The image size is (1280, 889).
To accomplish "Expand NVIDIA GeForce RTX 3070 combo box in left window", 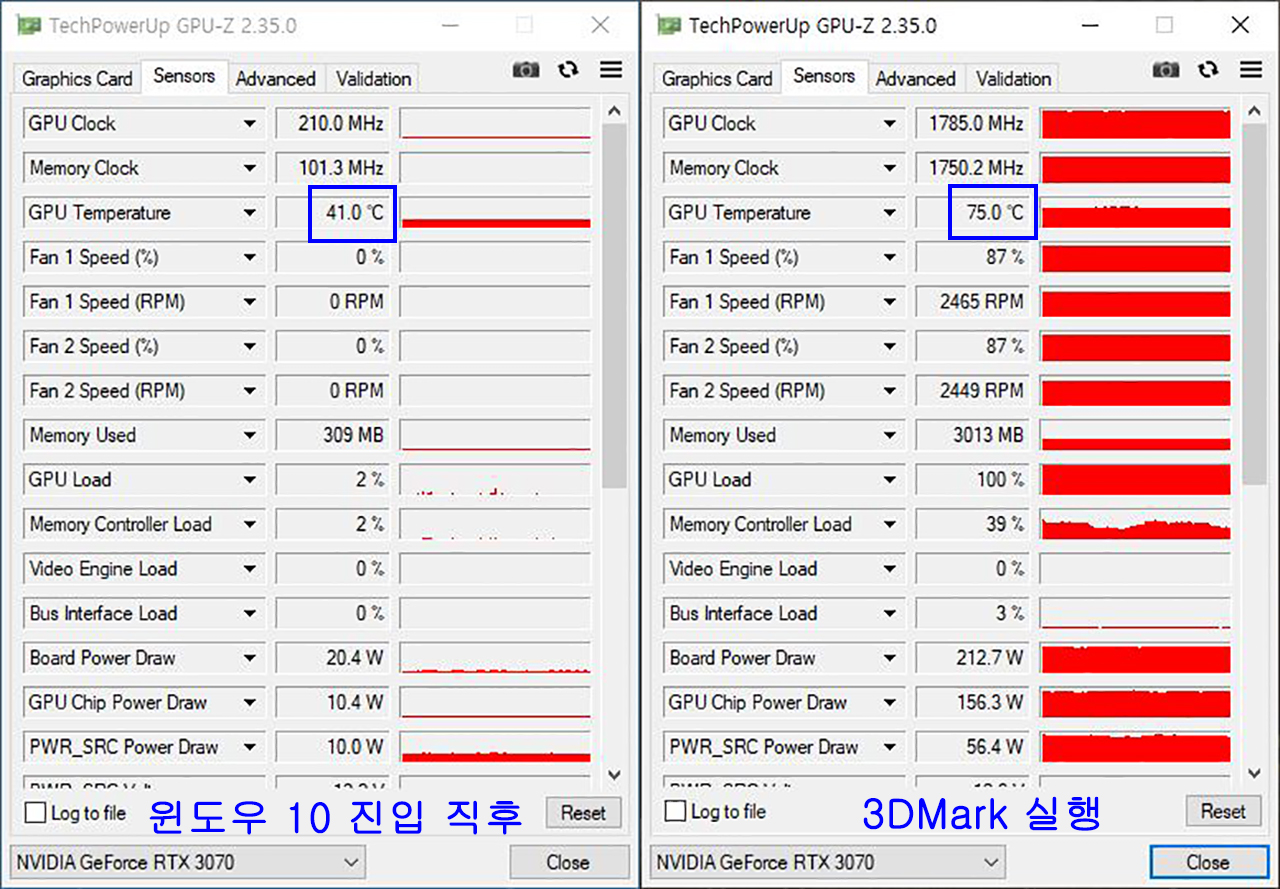I will click(x=351, y=862).
